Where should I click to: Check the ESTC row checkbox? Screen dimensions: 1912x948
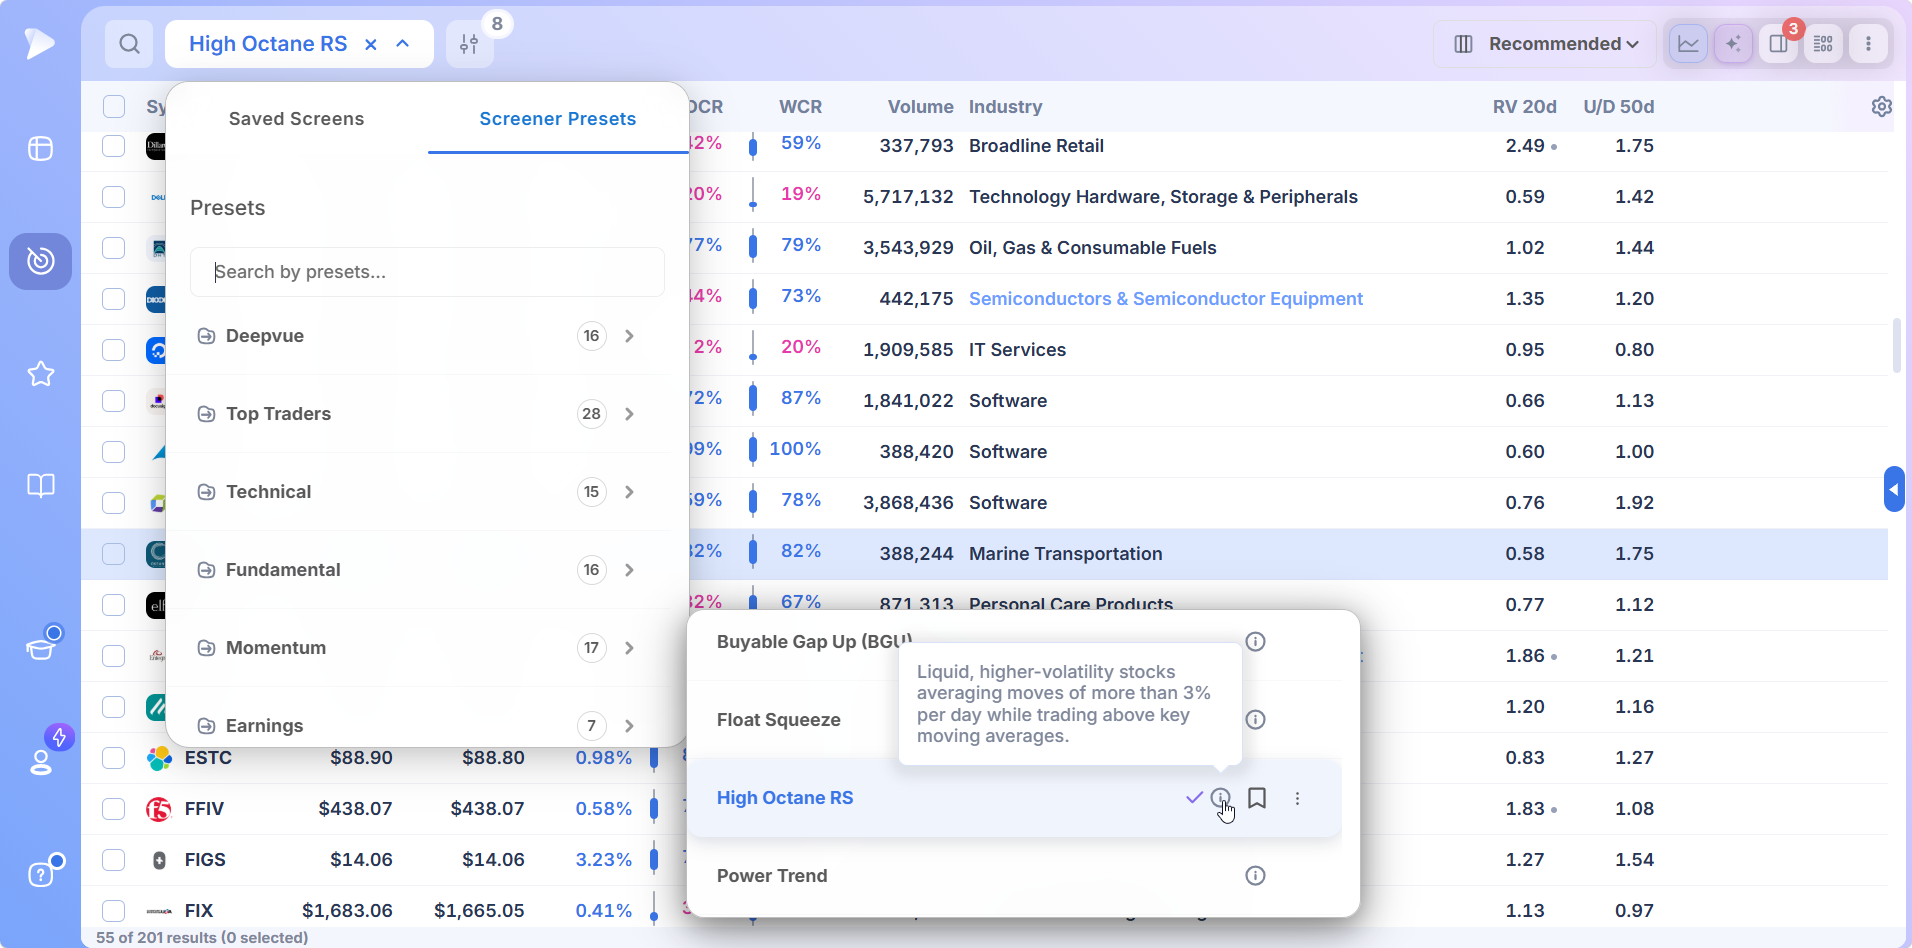tap(114, 758)
